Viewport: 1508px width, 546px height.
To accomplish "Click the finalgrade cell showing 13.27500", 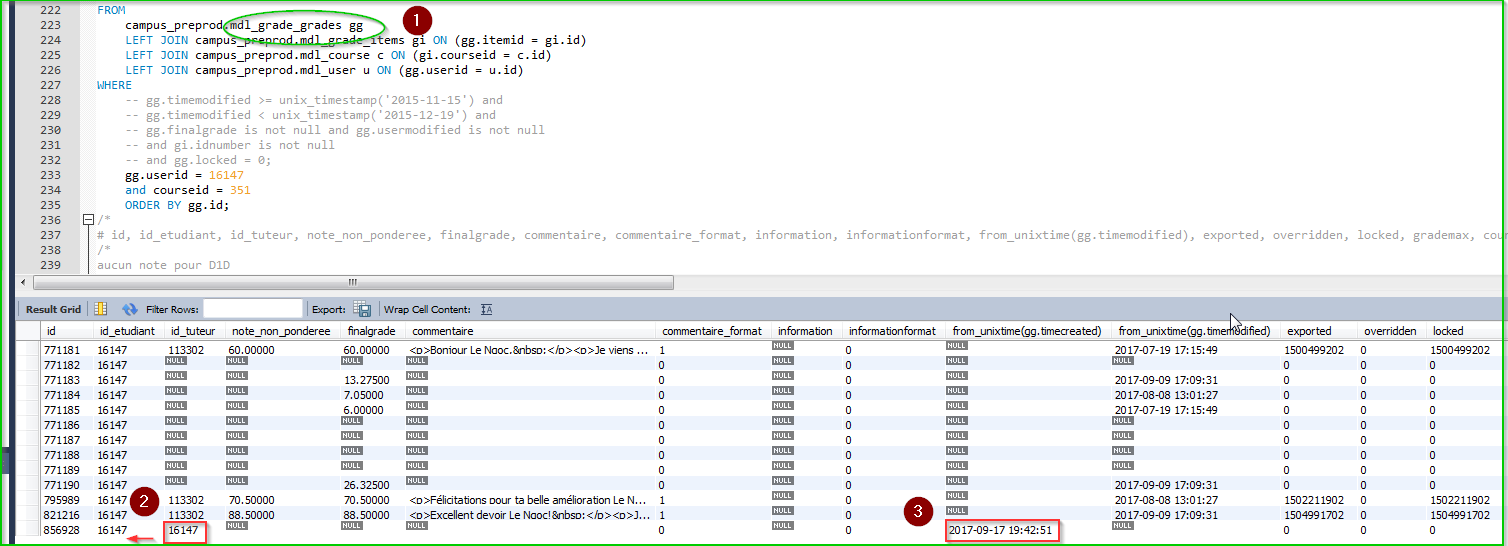I will [366, 380].
